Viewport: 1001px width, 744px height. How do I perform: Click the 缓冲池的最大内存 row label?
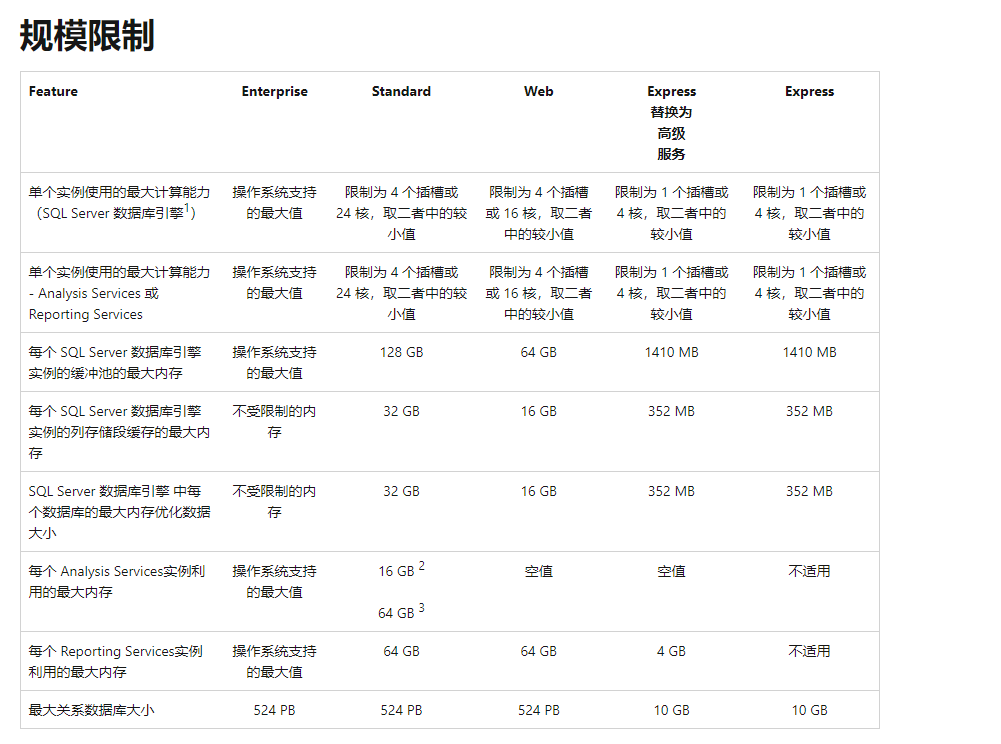coord(115,363)
